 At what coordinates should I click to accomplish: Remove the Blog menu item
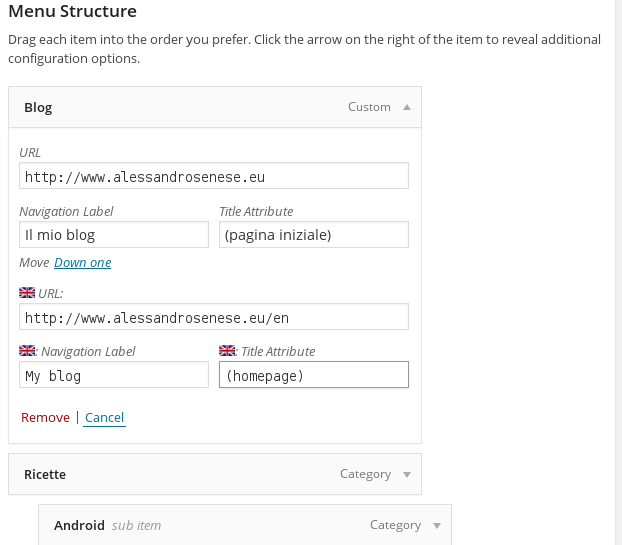click(x=45, y=418)
